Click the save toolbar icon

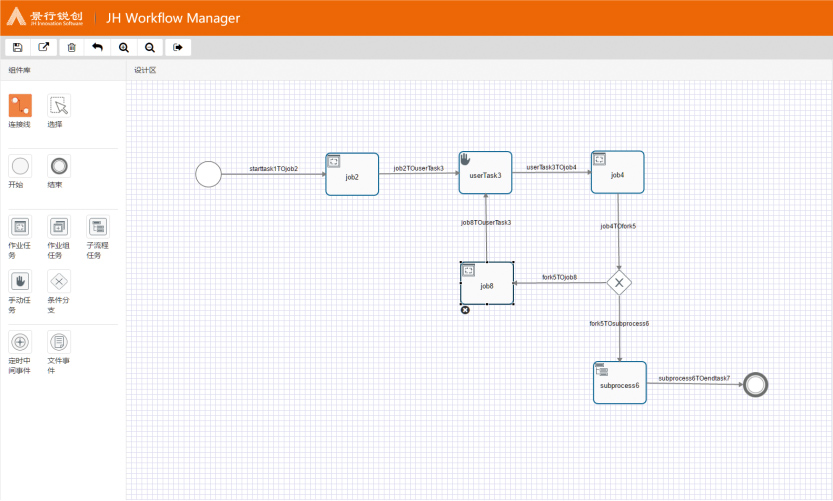17,47
